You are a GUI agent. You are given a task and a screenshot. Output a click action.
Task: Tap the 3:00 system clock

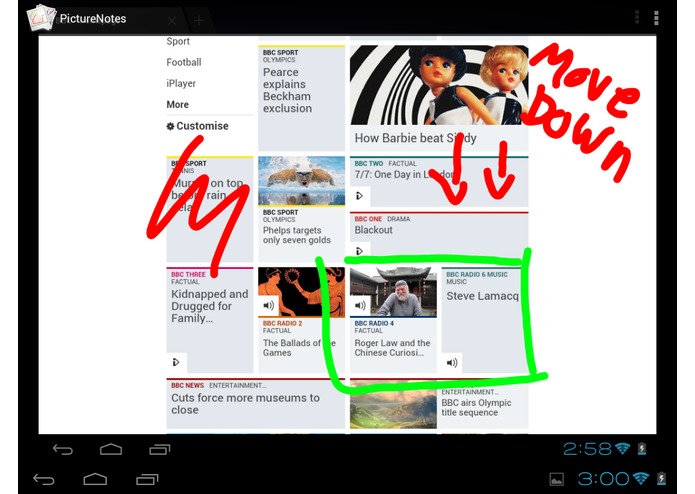point(603,478)
